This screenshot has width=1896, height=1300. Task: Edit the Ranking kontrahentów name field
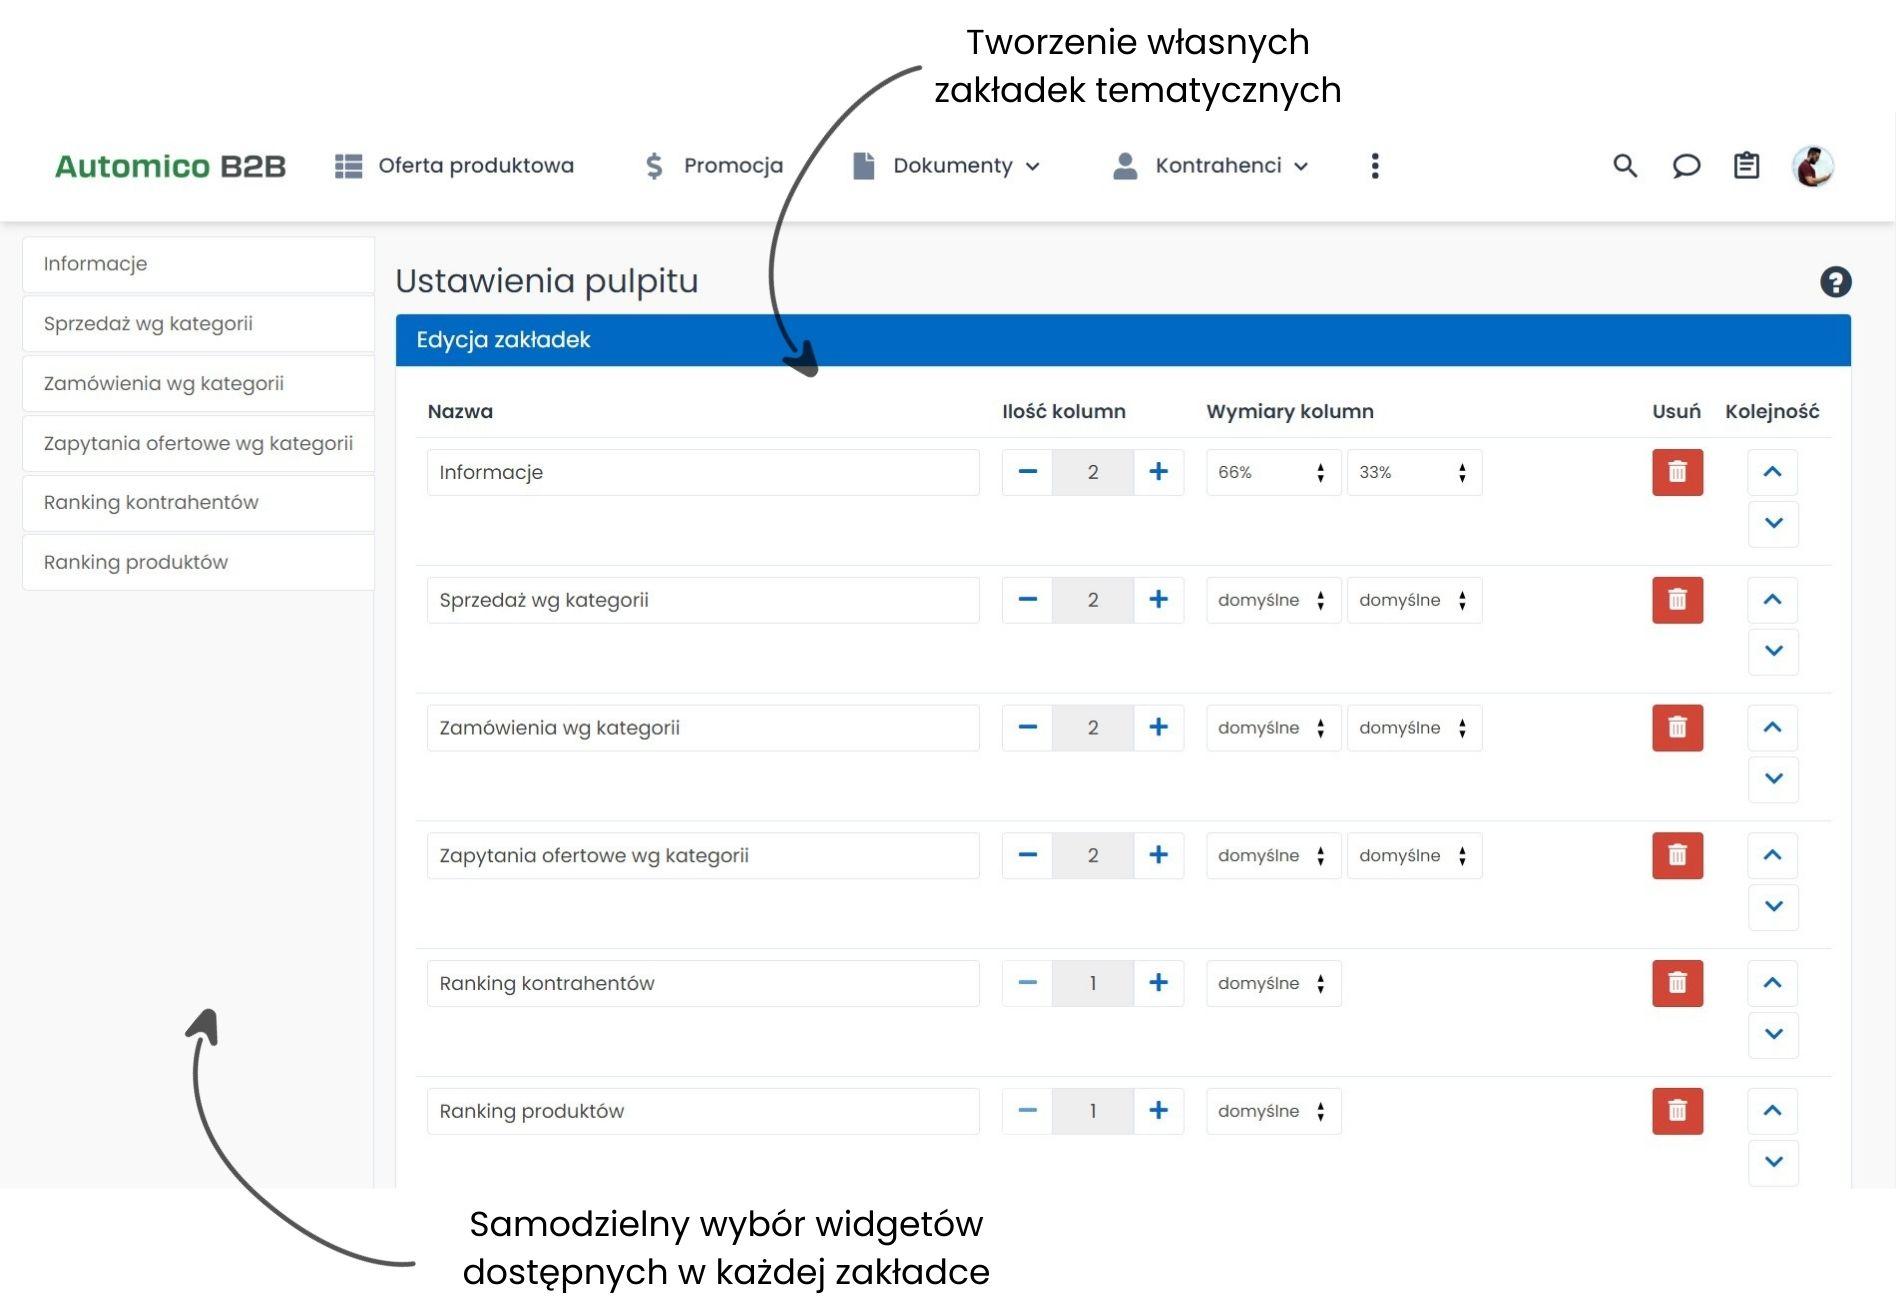tap(702, 983)
